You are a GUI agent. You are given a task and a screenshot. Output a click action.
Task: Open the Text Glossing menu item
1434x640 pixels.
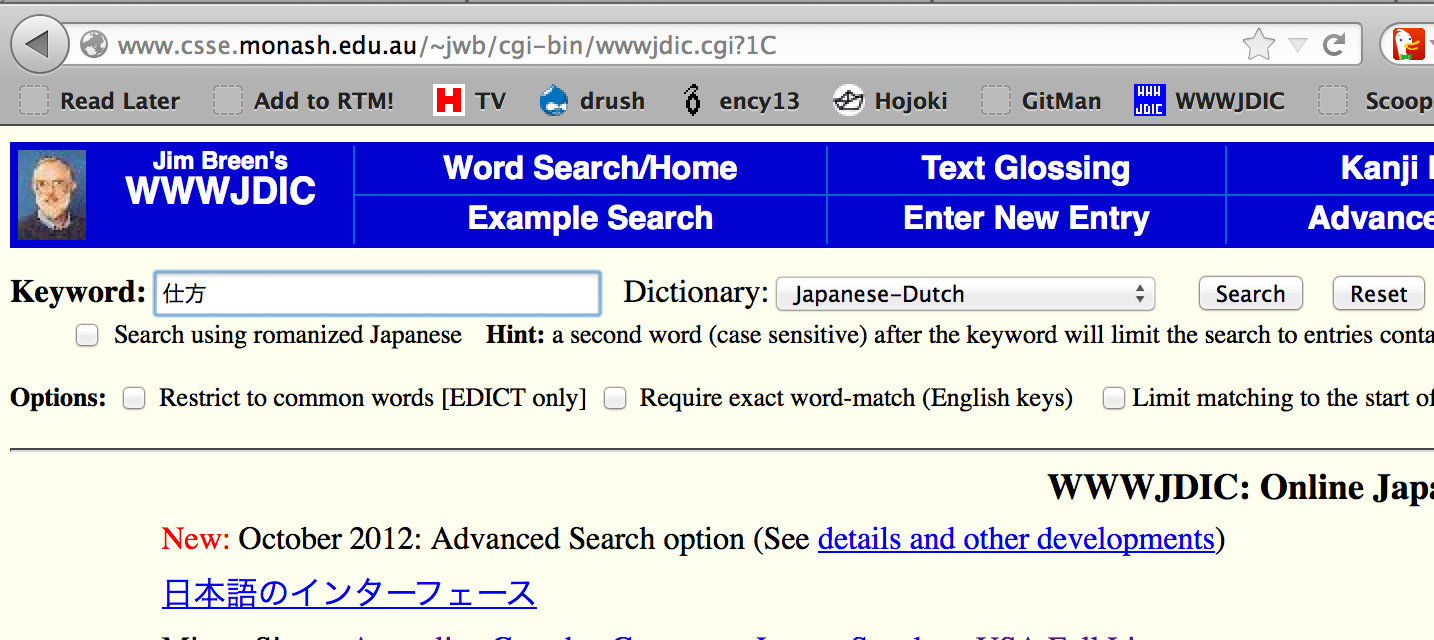[1025, 169]
